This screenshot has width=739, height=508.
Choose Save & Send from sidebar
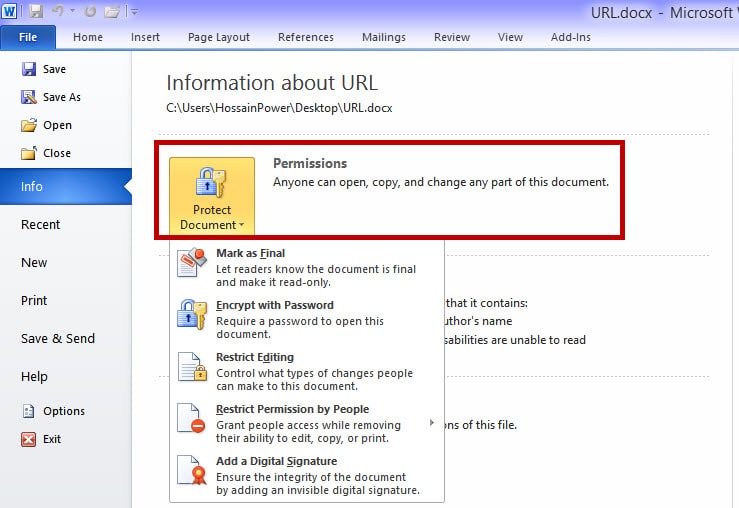coord(58,339)
